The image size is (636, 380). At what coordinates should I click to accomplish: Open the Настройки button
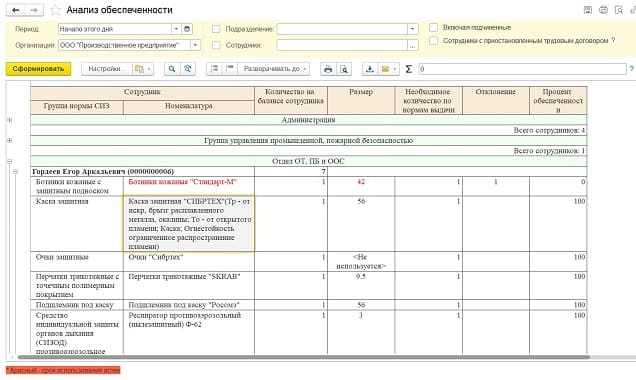click(x=107, y=69)
